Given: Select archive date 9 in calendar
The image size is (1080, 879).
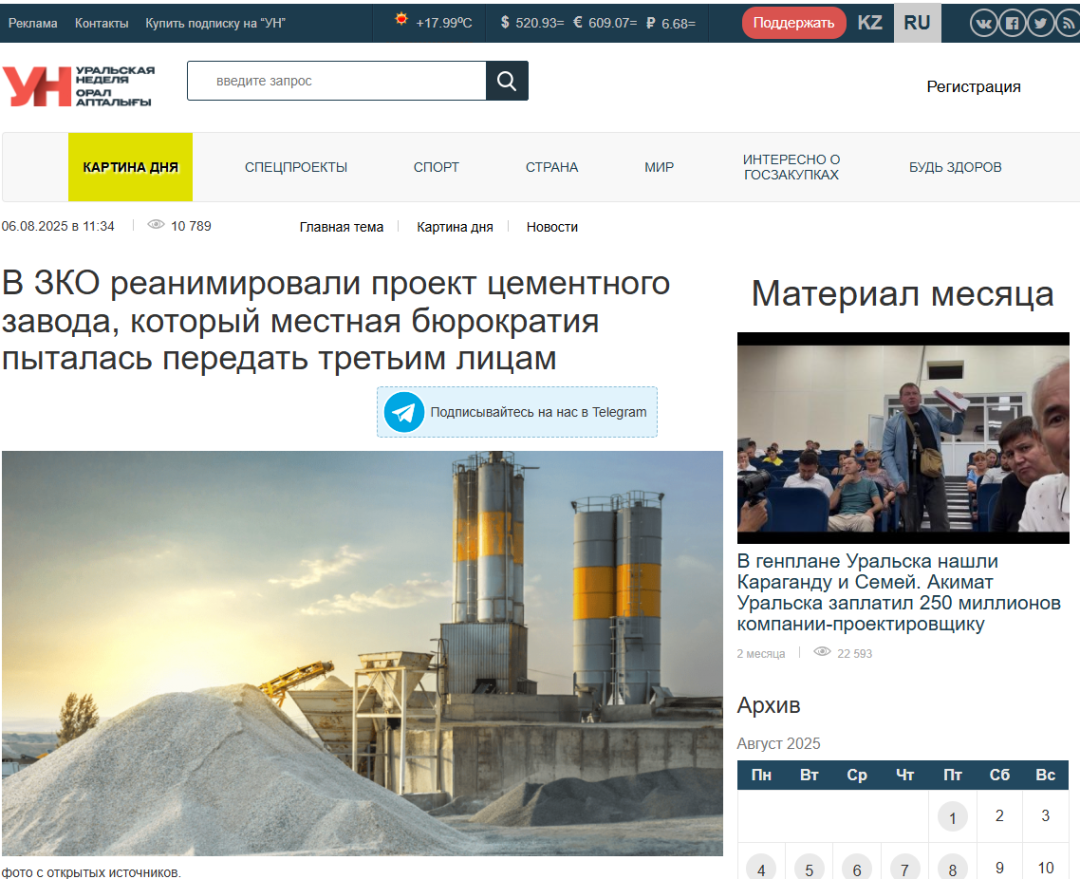Looking at the screenshot, I should coord(999,868).
